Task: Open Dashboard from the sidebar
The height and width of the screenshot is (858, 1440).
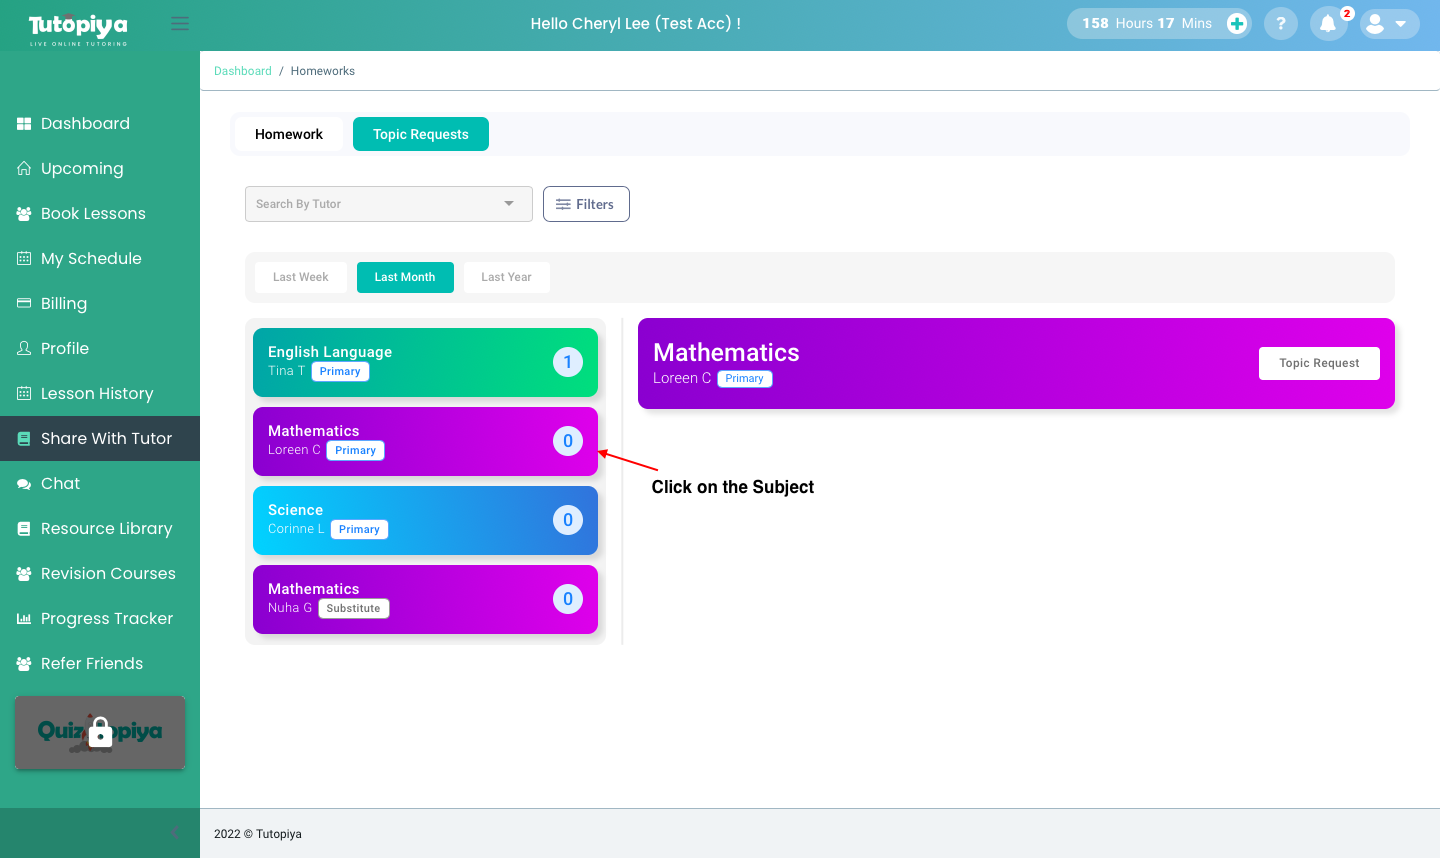Action: point(85,123)
